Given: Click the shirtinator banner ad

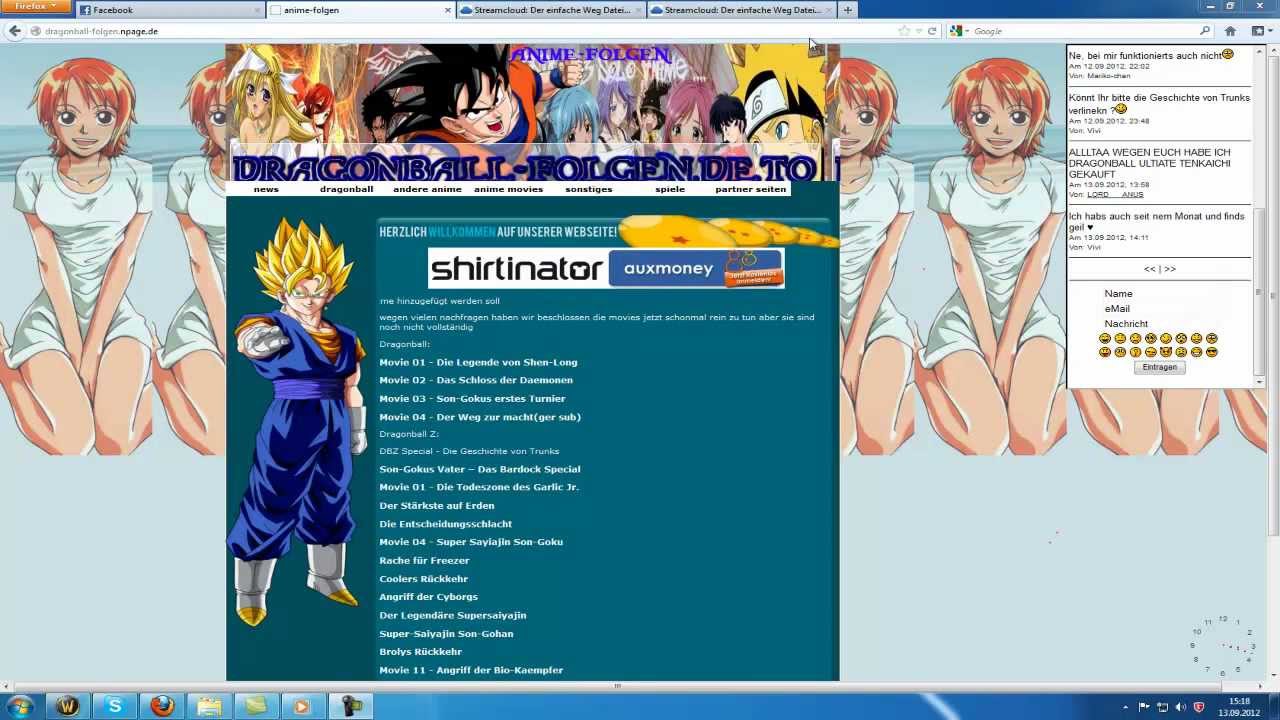Looking at the screenshot, I should click(517, 268).
